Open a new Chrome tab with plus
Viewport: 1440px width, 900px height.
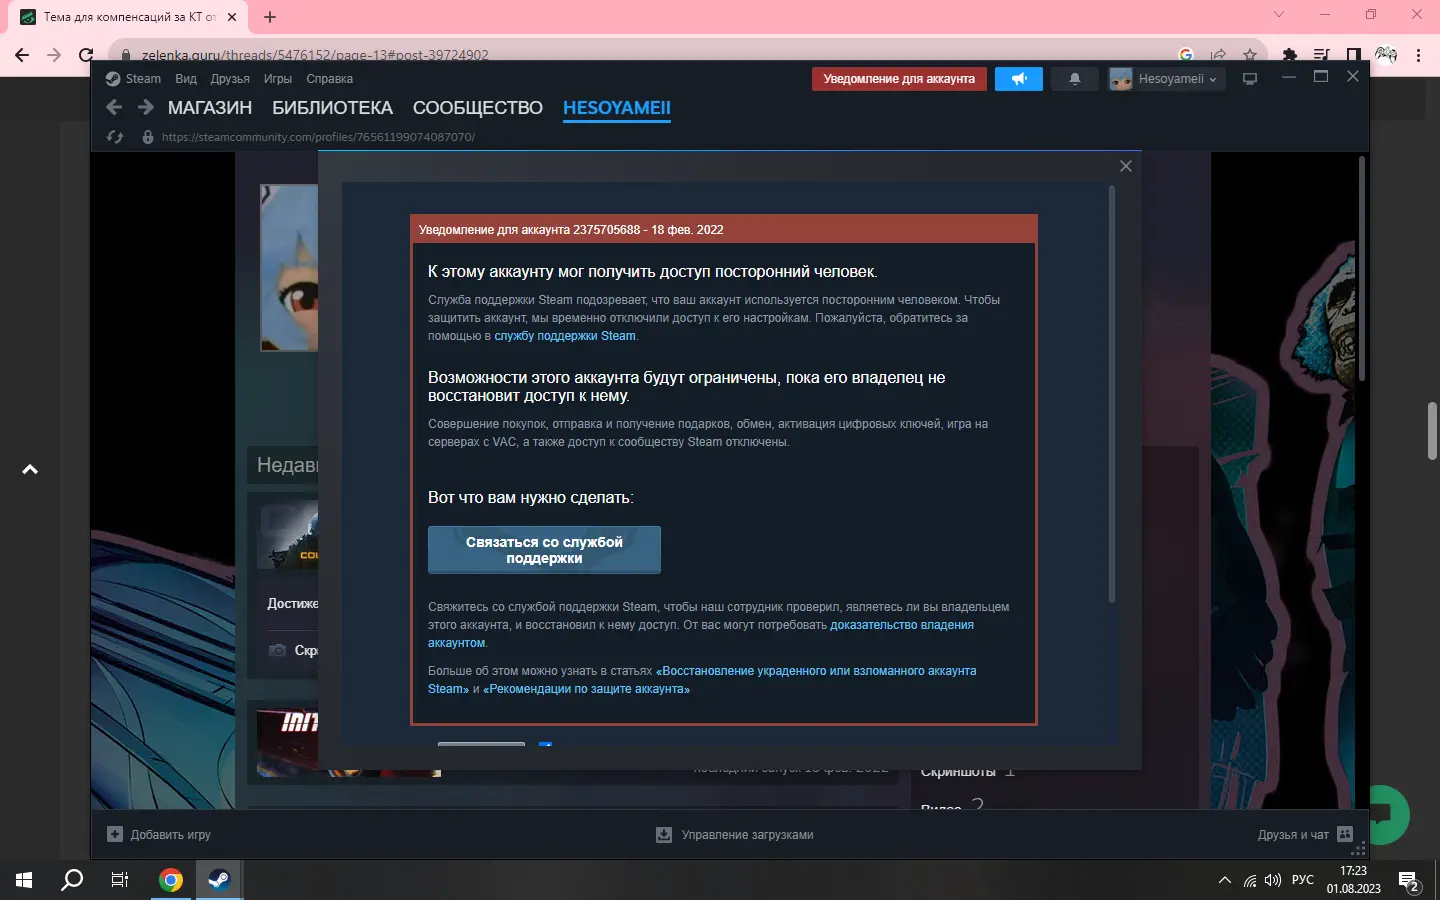coord(270,17)
